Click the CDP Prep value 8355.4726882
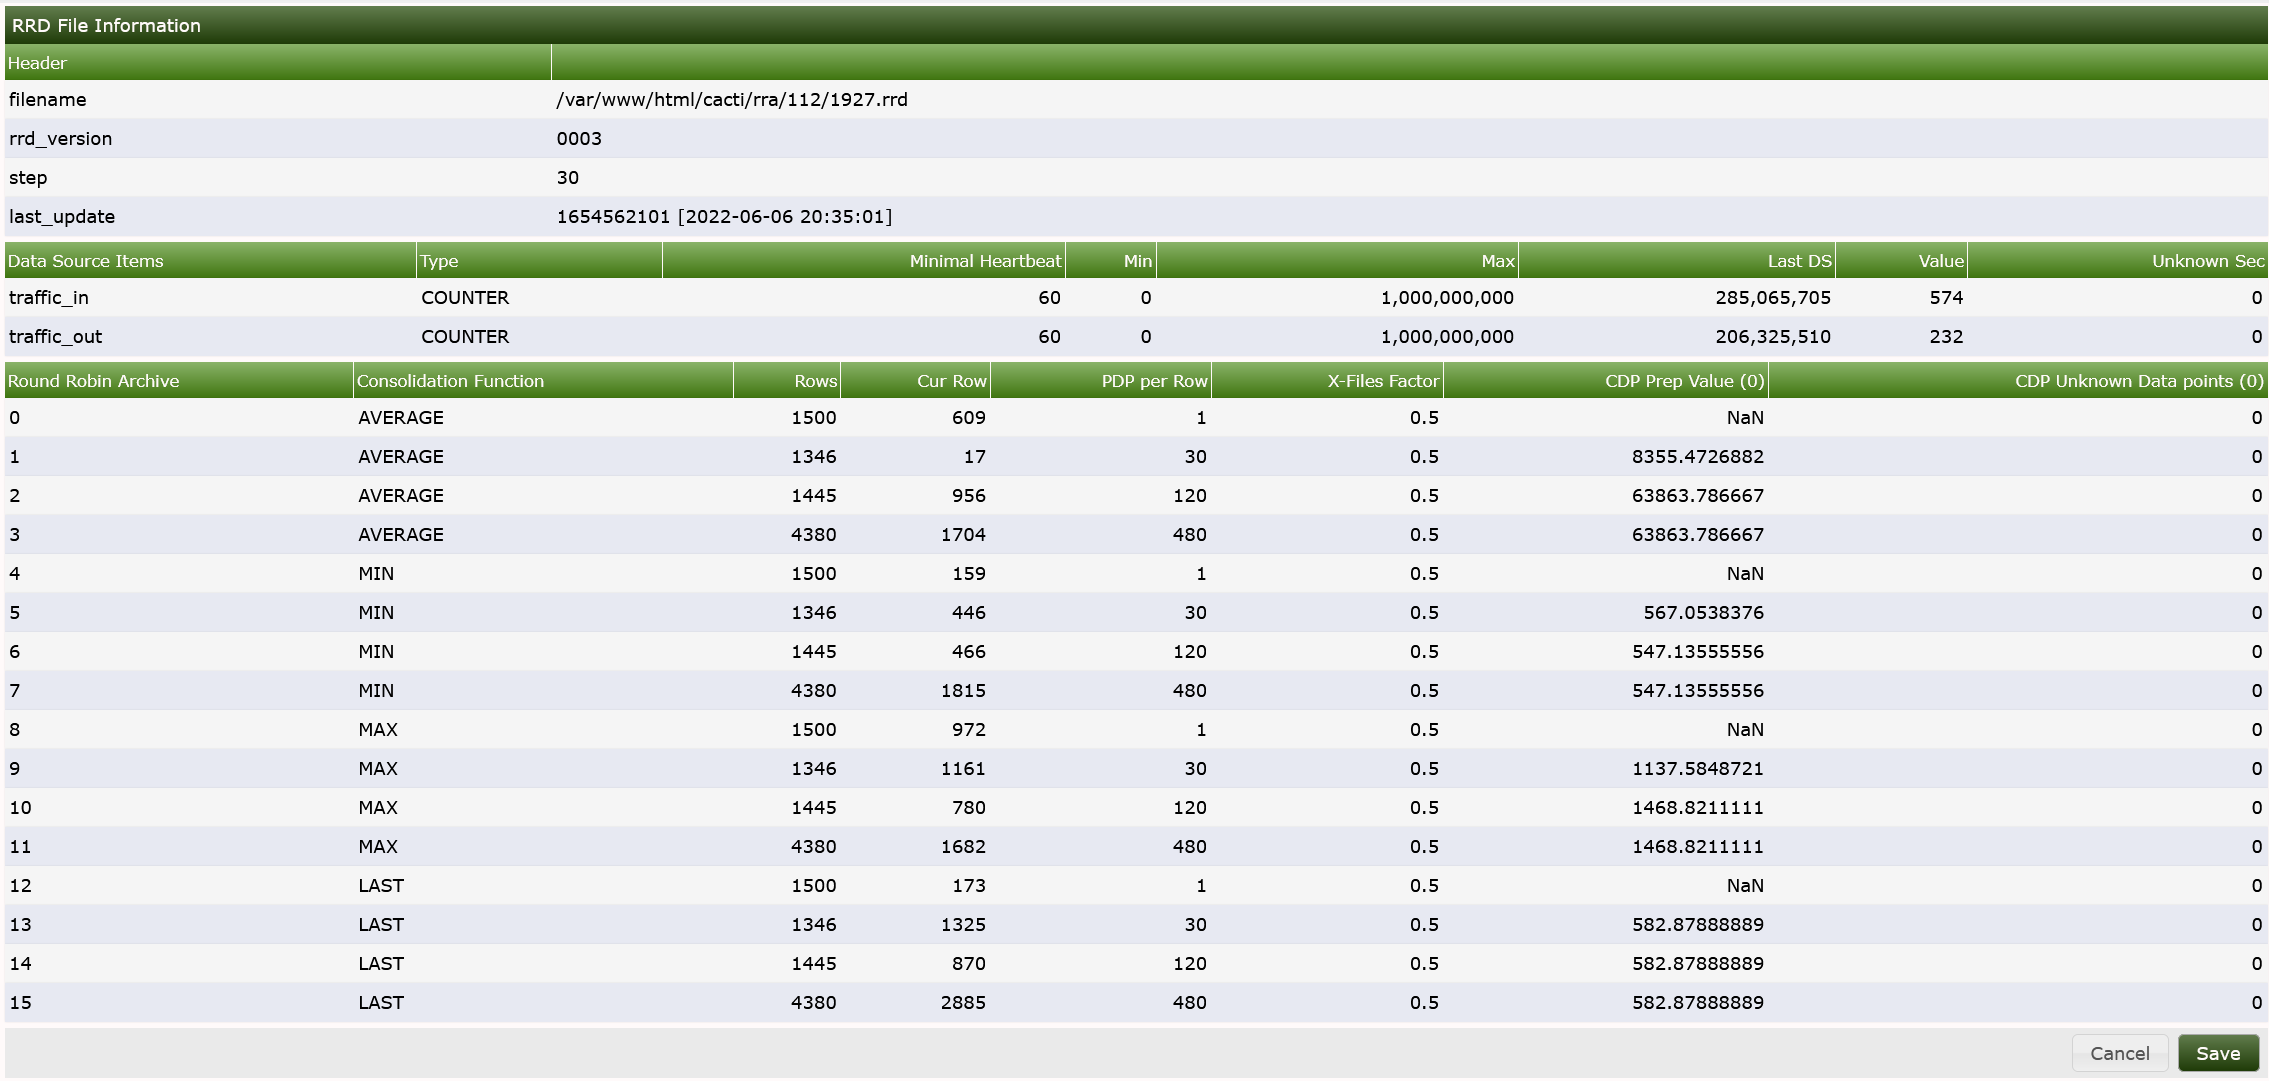 point(1698,457)
